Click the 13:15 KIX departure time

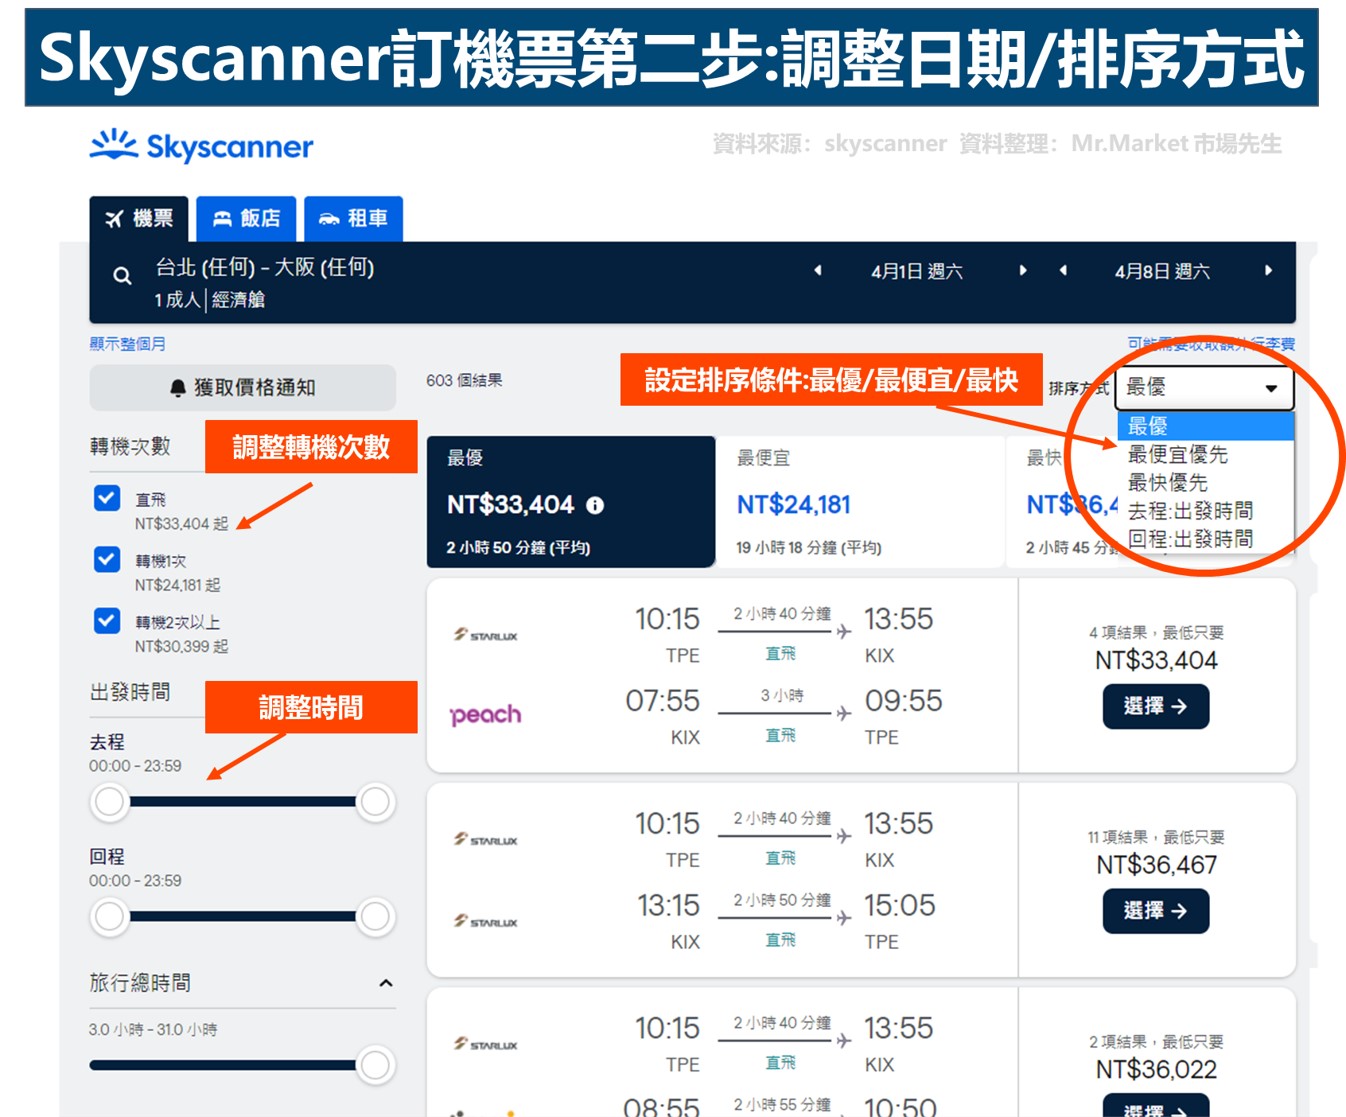tap(668, 905)
